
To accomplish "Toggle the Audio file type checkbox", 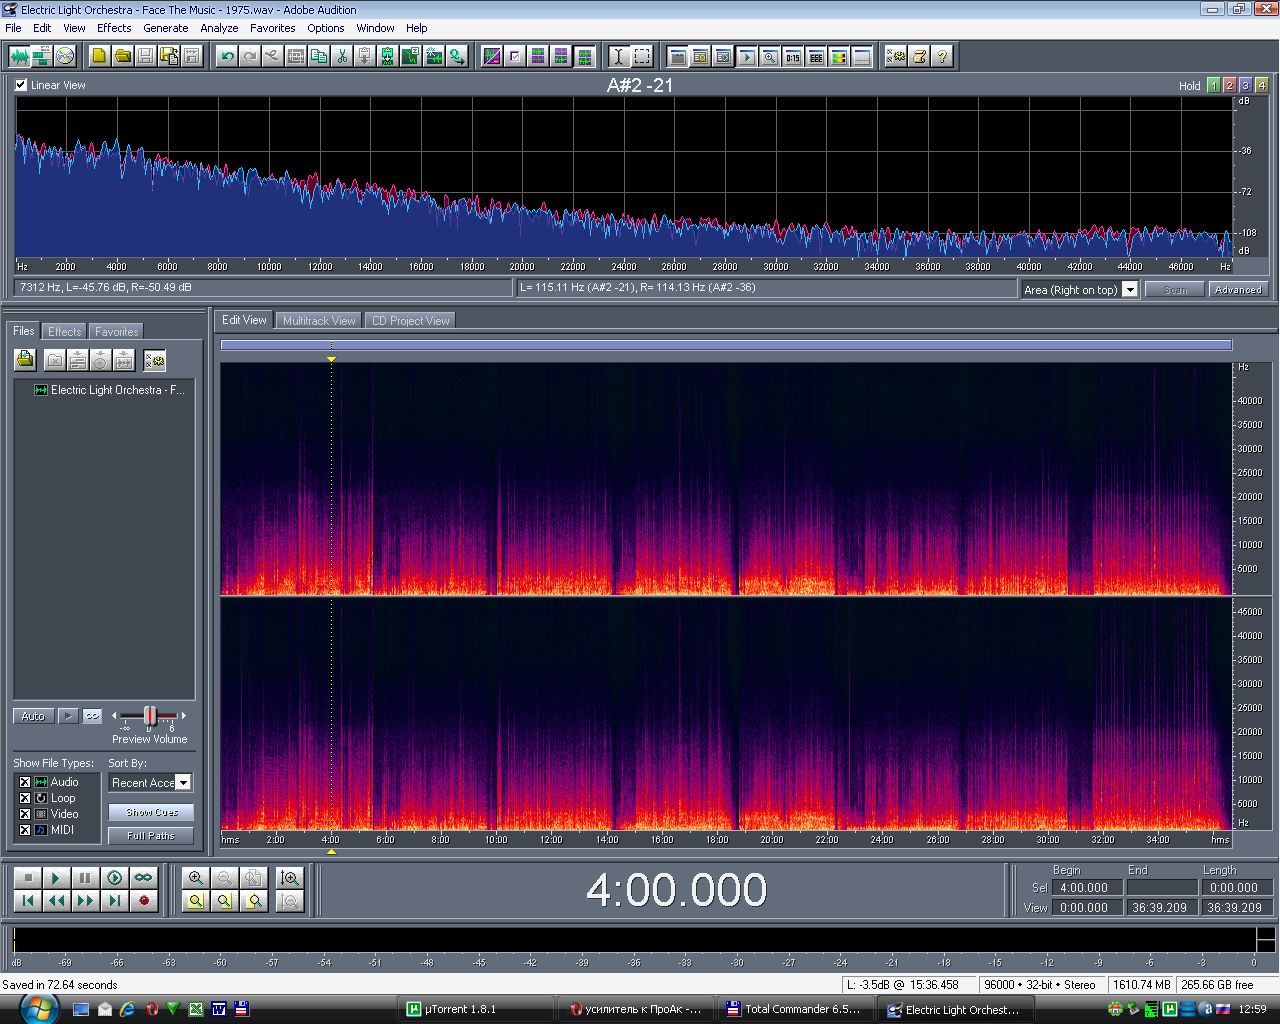I will click(x=25, y=782).
